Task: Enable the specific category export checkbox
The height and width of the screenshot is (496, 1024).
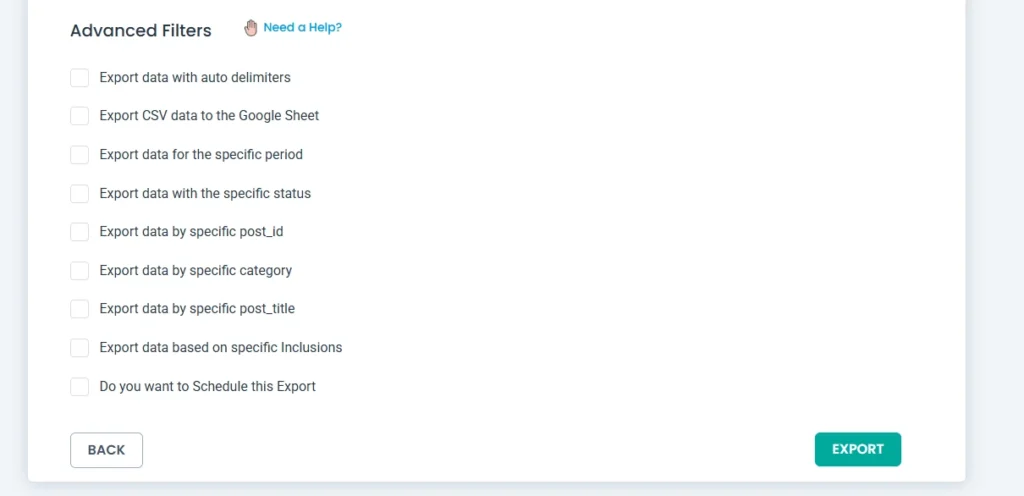Action: (80, 271)
